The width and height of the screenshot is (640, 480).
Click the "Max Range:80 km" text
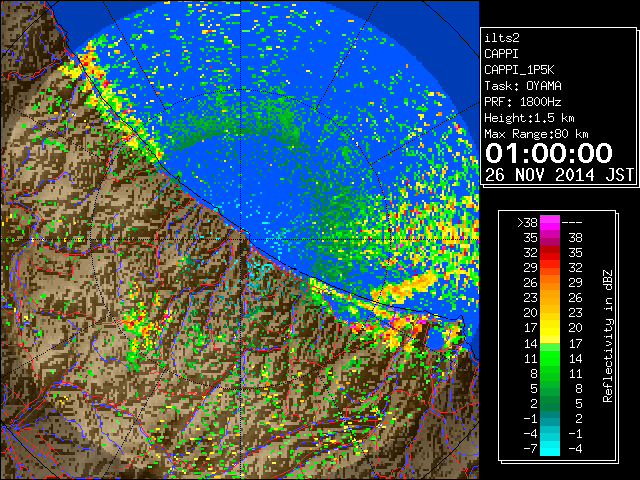536,134
